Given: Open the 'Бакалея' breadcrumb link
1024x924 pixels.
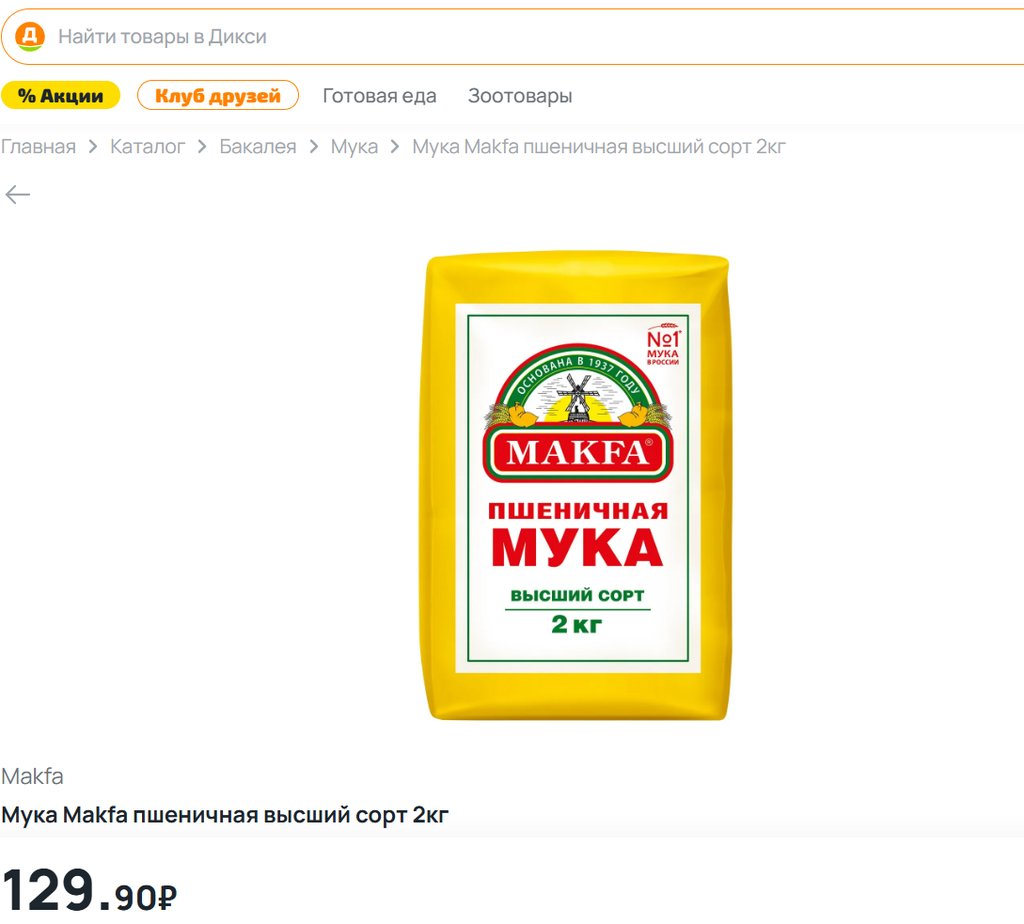Looking at the screenshot, I should [x=258, y=147].
